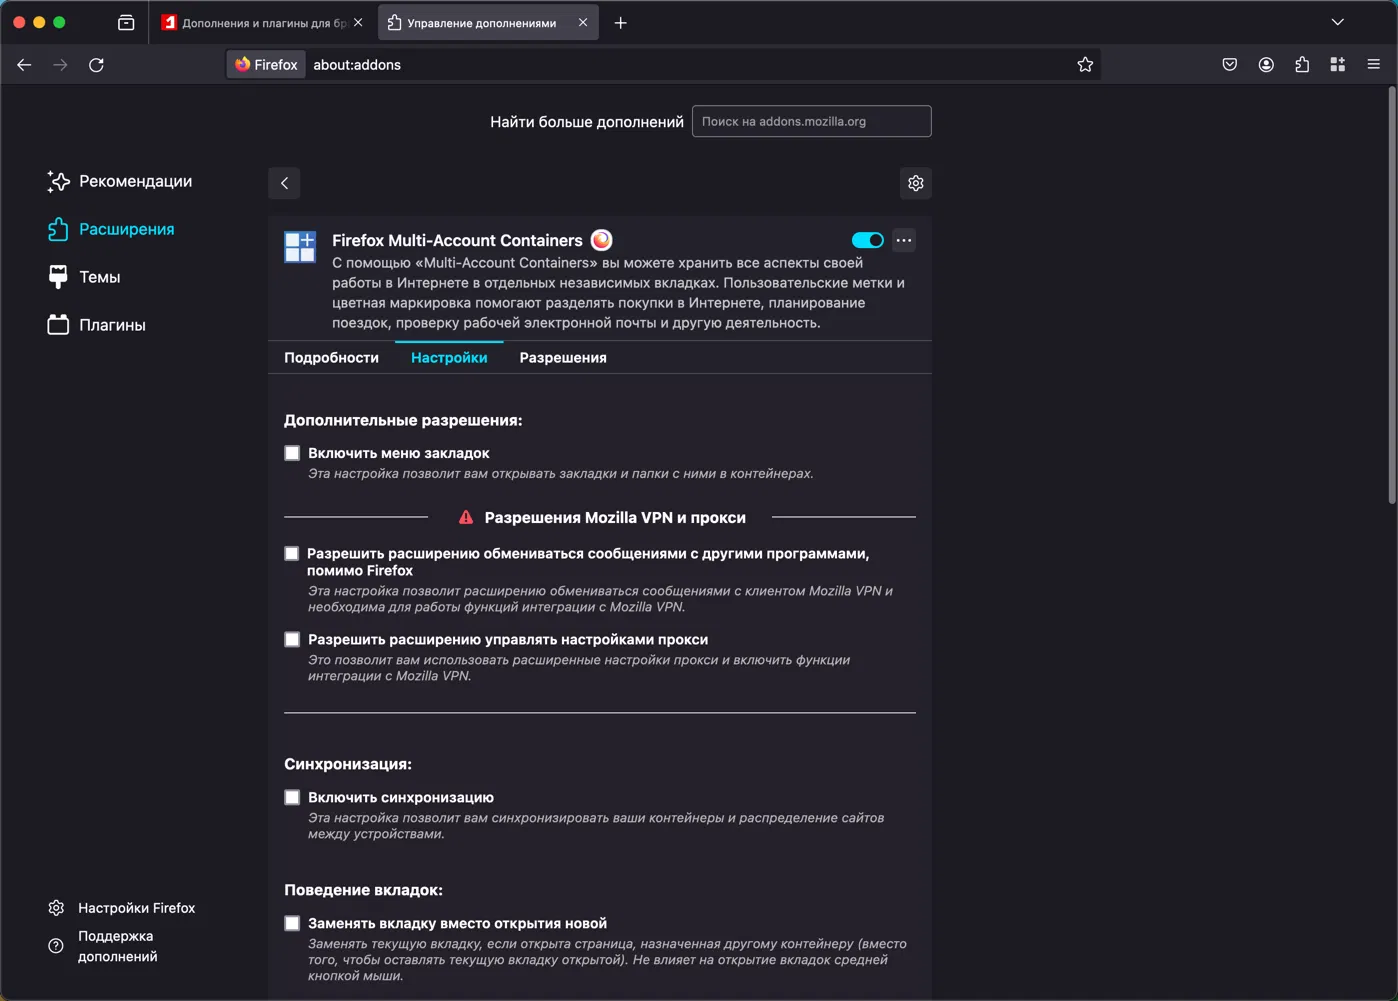Viewport: 1398px width, 1001px height.
Task: Open Поддержка дополнений link
Action: (x=117, y=946)
